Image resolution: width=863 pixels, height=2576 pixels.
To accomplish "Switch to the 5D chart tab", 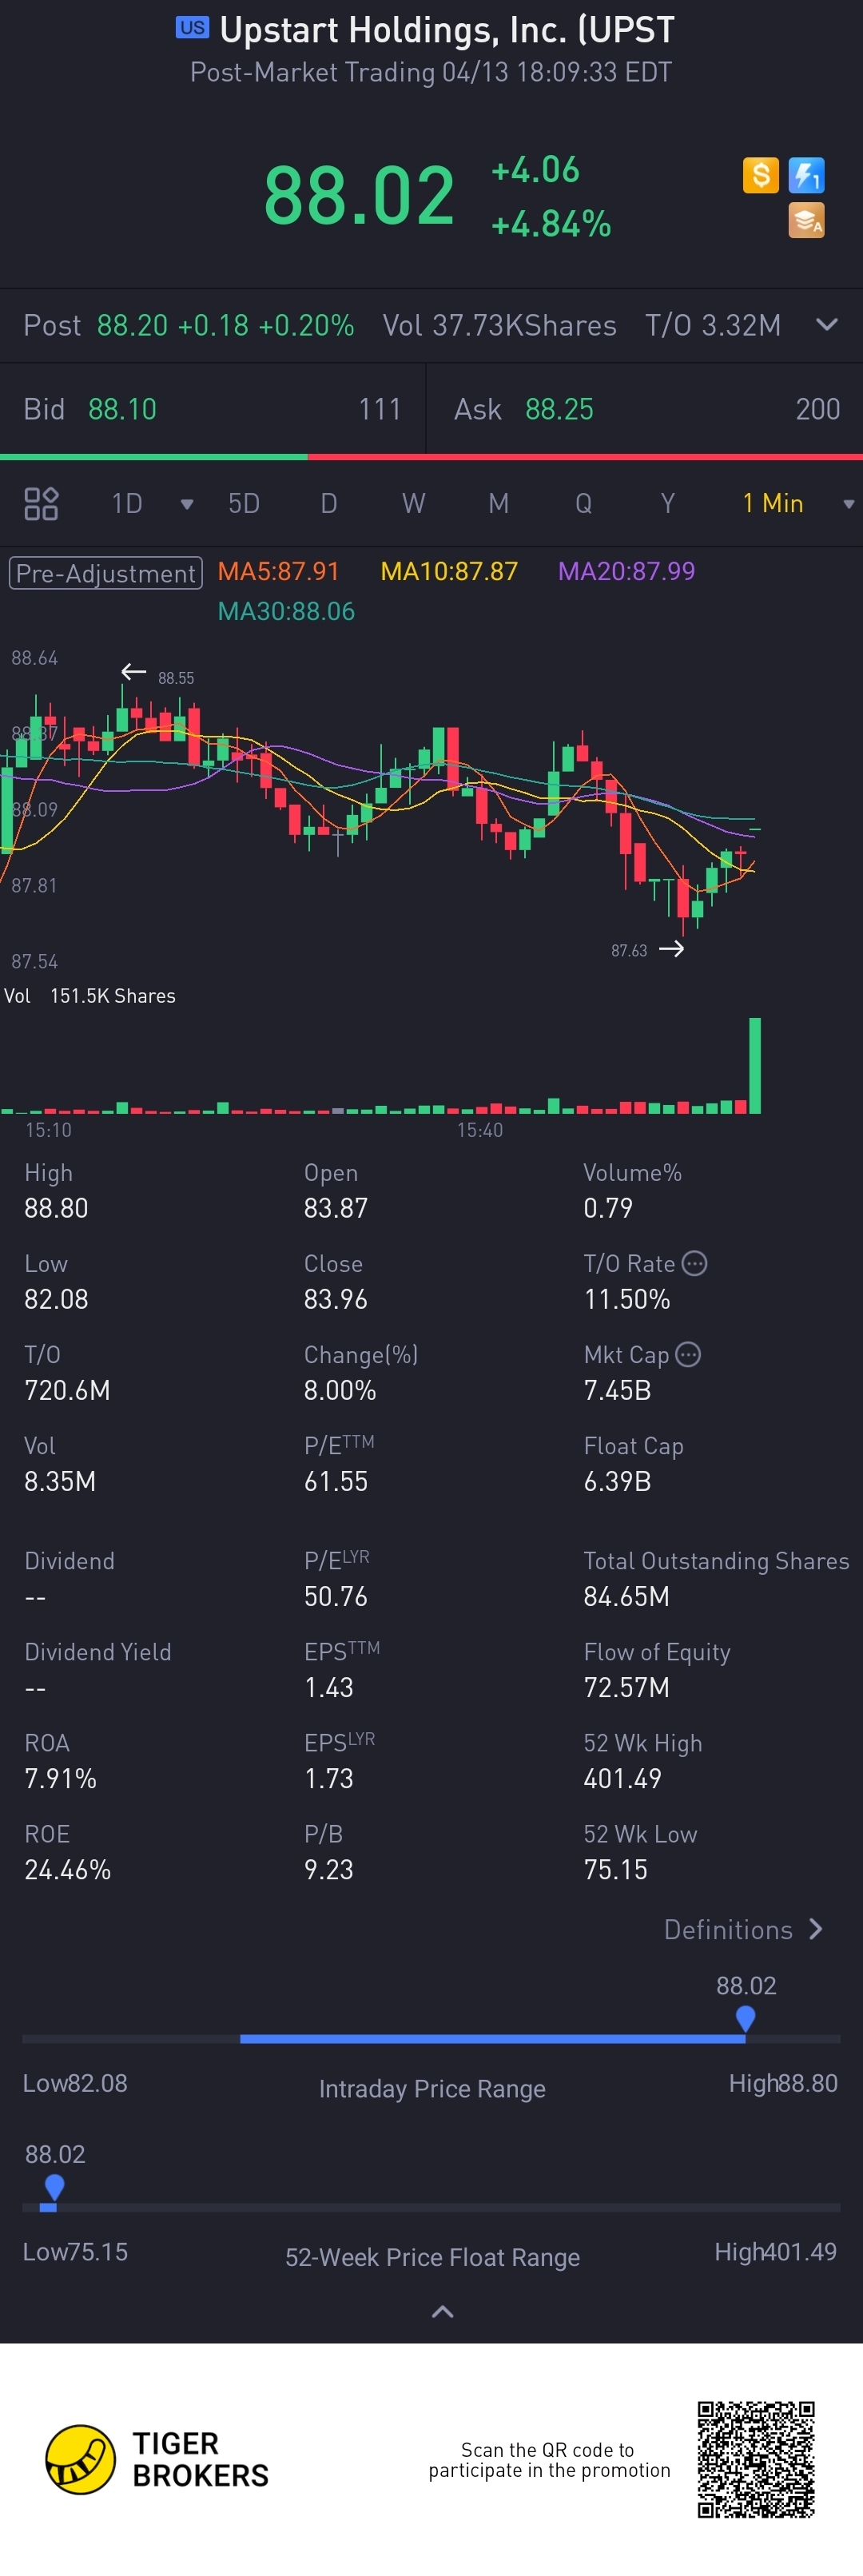I will tap(244, 503).
